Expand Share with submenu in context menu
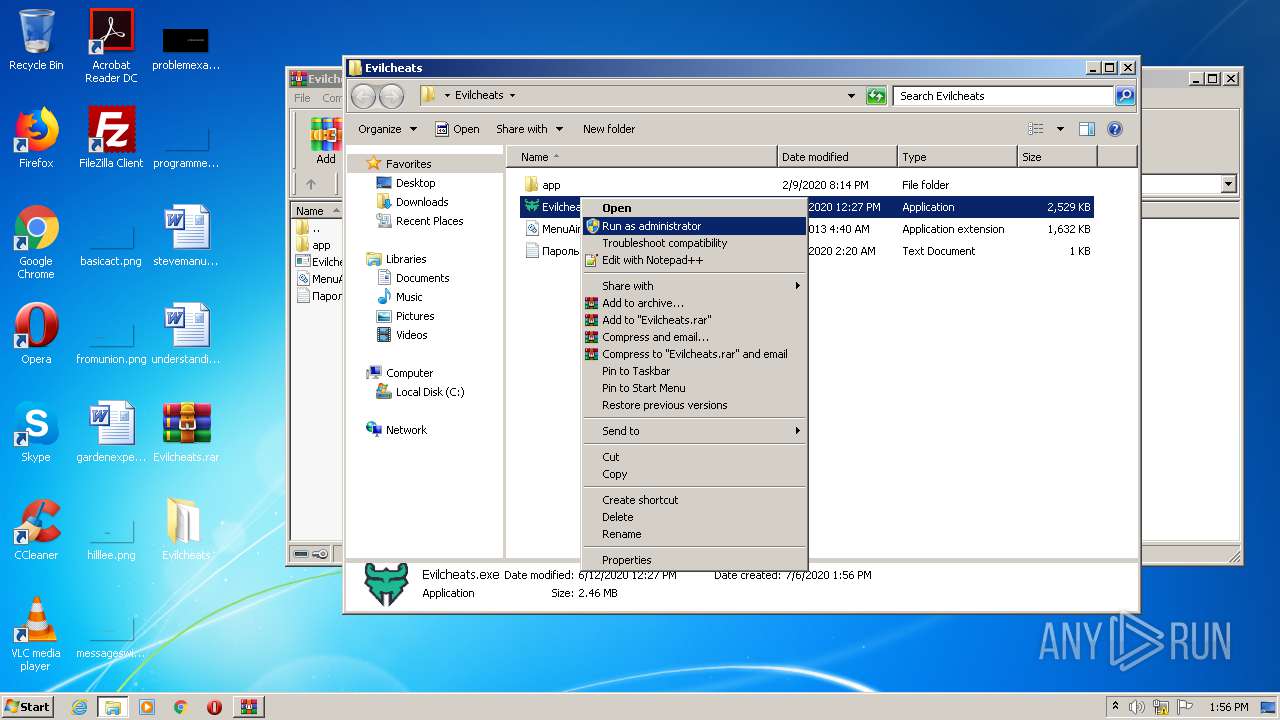The height and width of the screenshot is (720, 1280). (x=695, y=286)
